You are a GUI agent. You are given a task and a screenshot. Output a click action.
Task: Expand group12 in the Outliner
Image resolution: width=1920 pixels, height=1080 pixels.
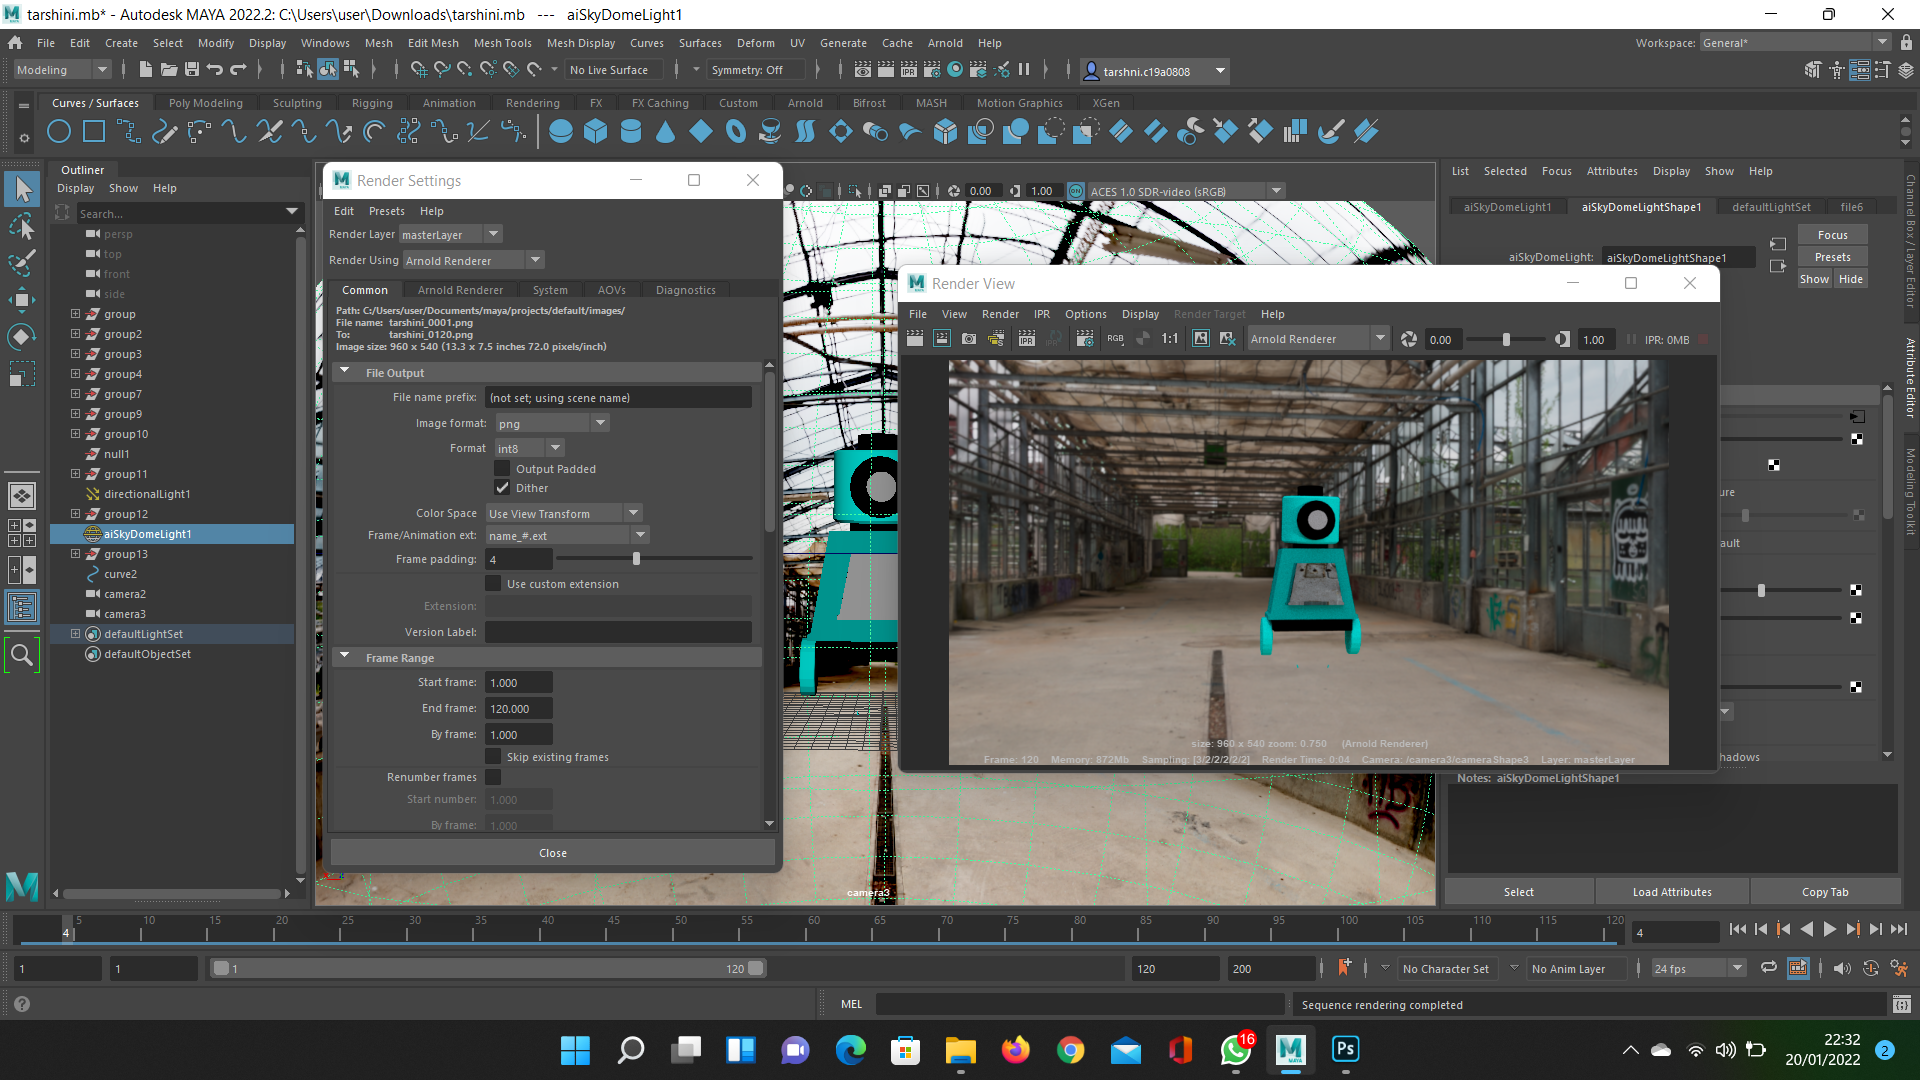click(x=75, y=514)
